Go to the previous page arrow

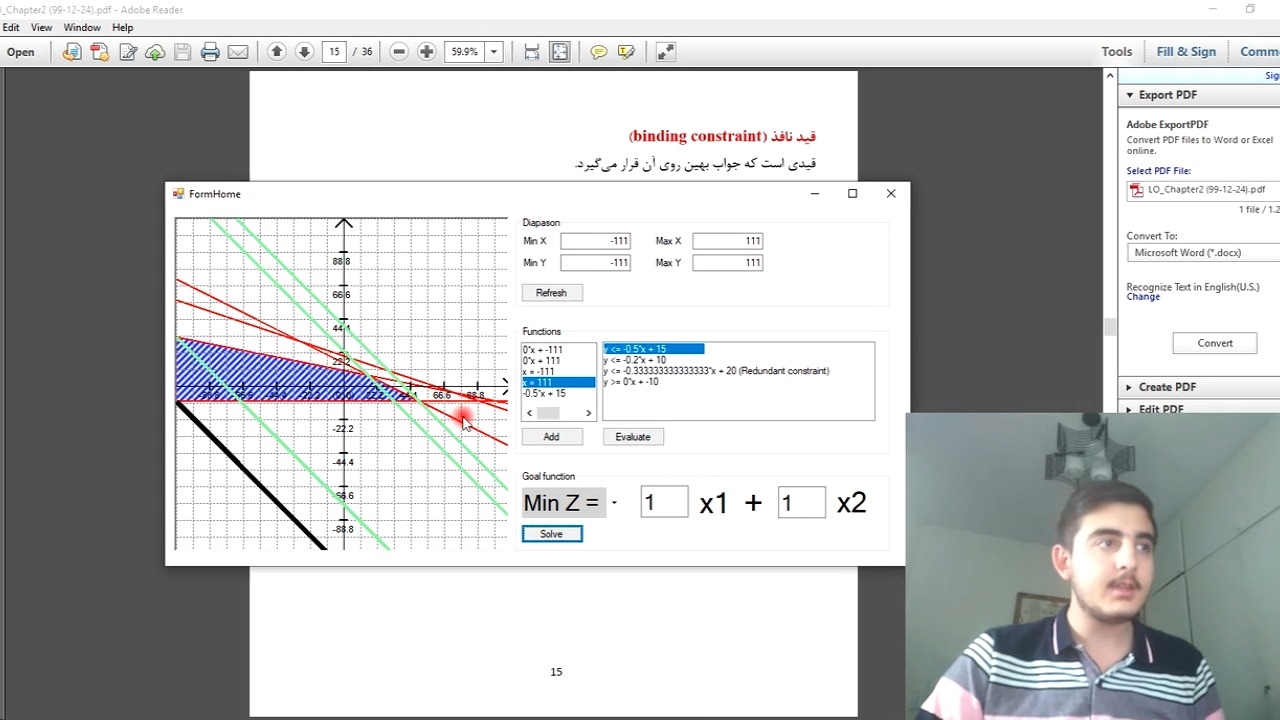[277, 52]
